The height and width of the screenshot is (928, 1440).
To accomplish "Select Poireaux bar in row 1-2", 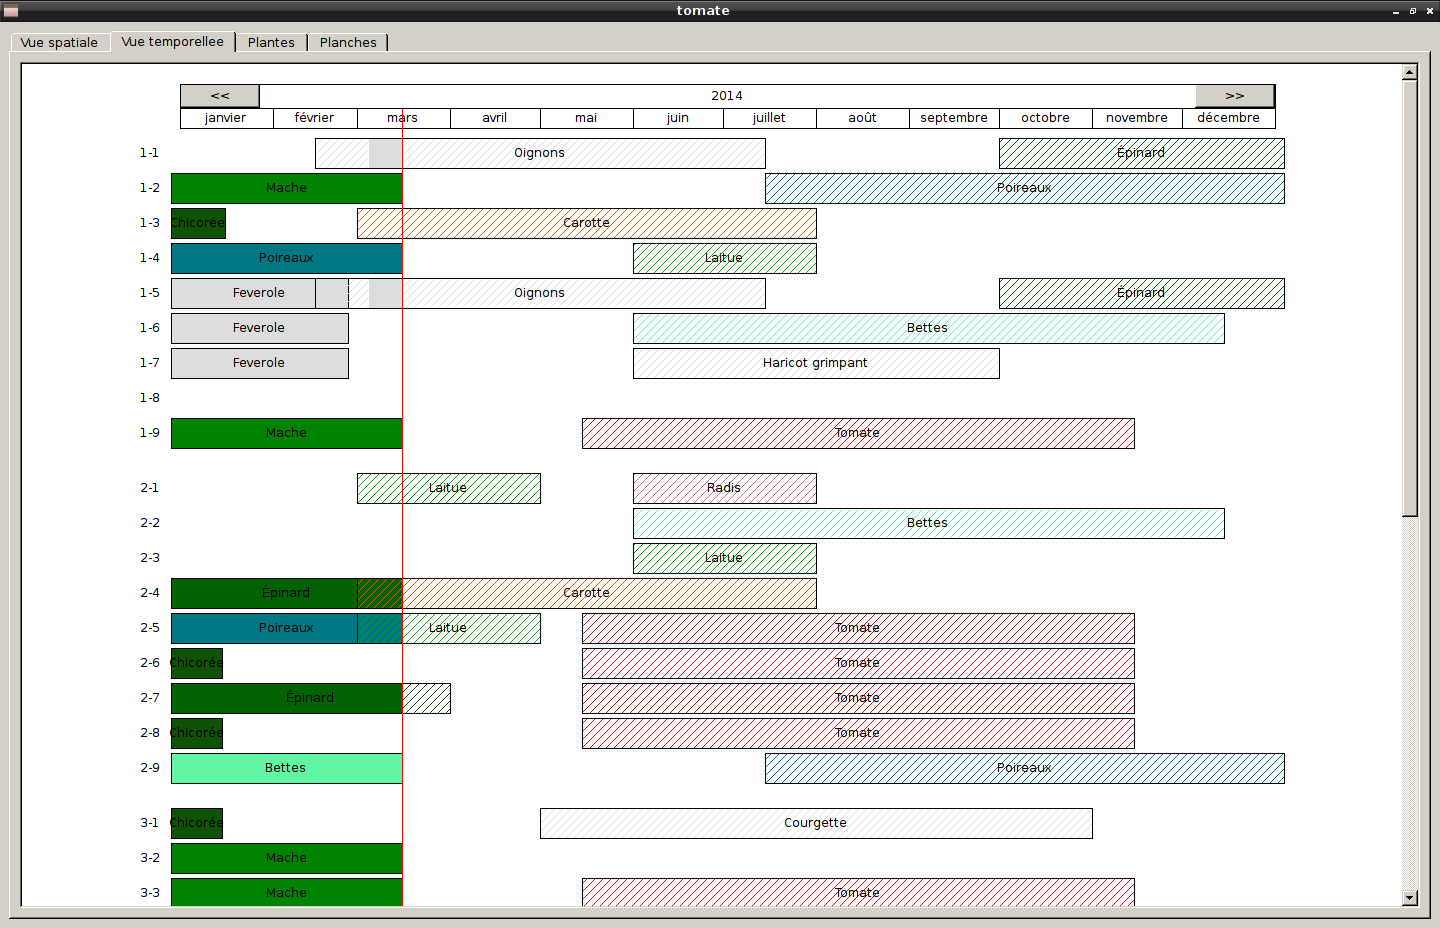I will tap(1024, 188).
